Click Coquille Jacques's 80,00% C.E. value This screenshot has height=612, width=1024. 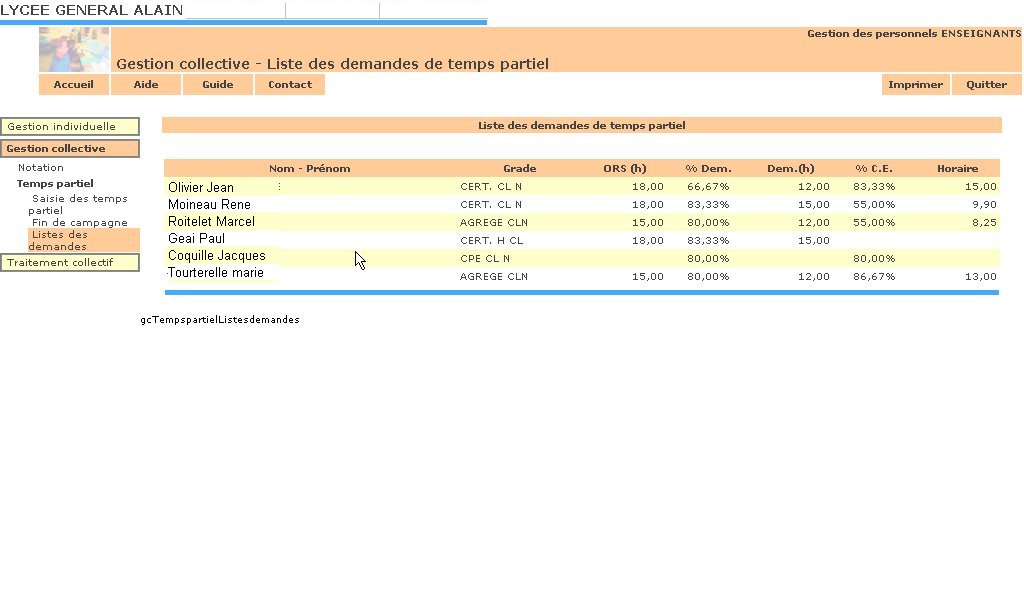(874, 259)
